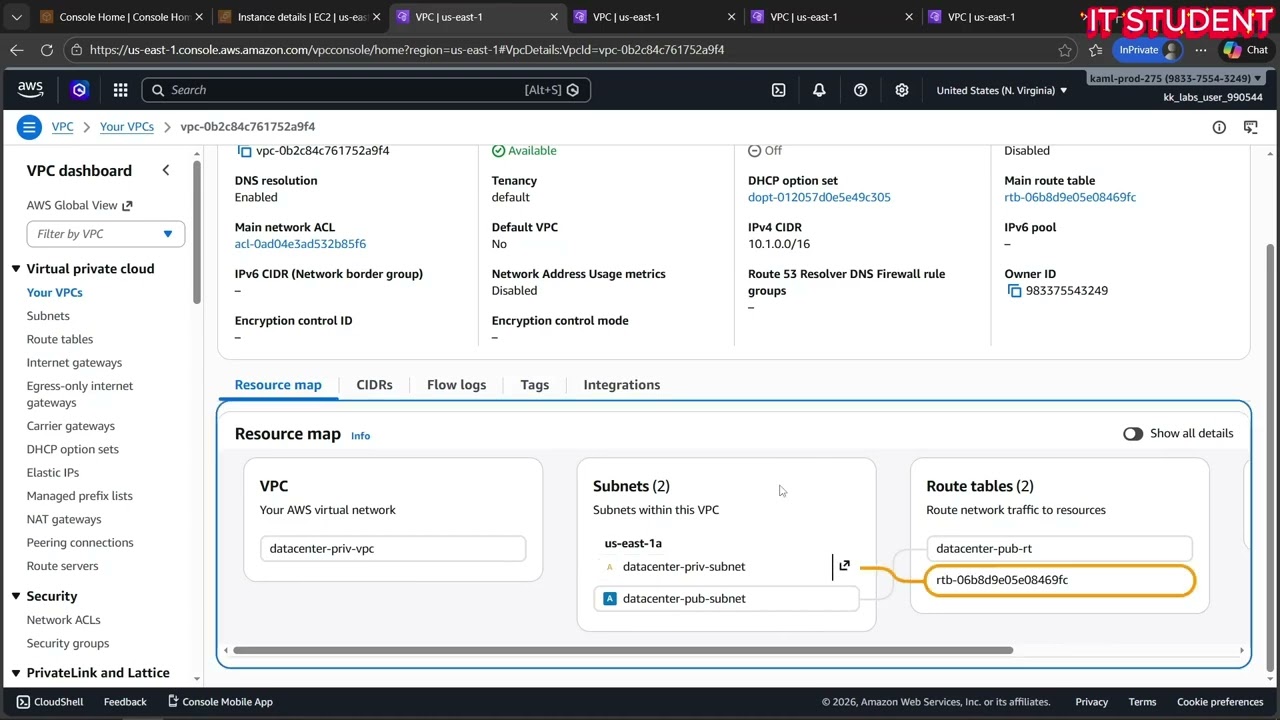View the site information icon

77,49
